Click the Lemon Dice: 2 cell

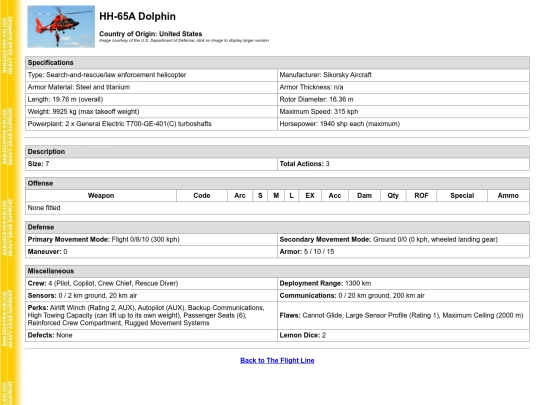click(403, 335)
